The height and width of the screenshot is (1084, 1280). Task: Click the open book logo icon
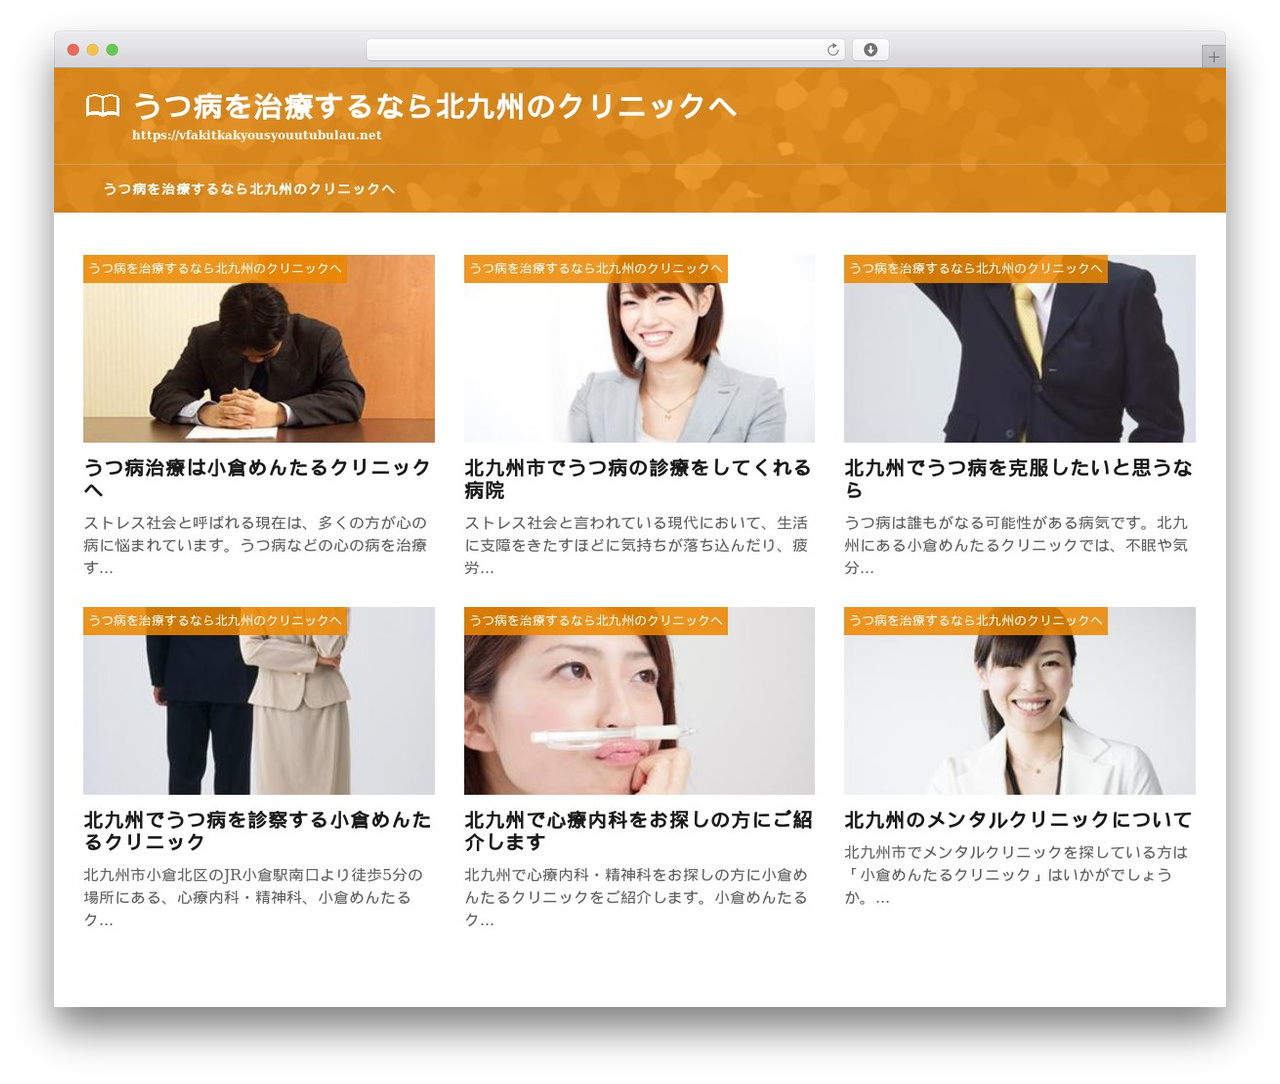[x=102, y=105]
